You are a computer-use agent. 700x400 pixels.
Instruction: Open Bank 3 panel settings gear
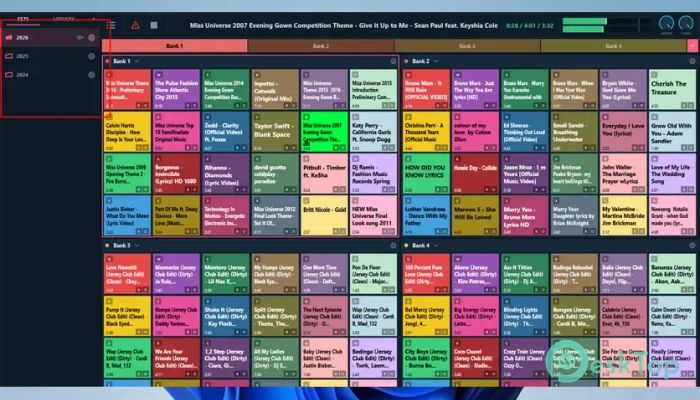click(393, 246)
